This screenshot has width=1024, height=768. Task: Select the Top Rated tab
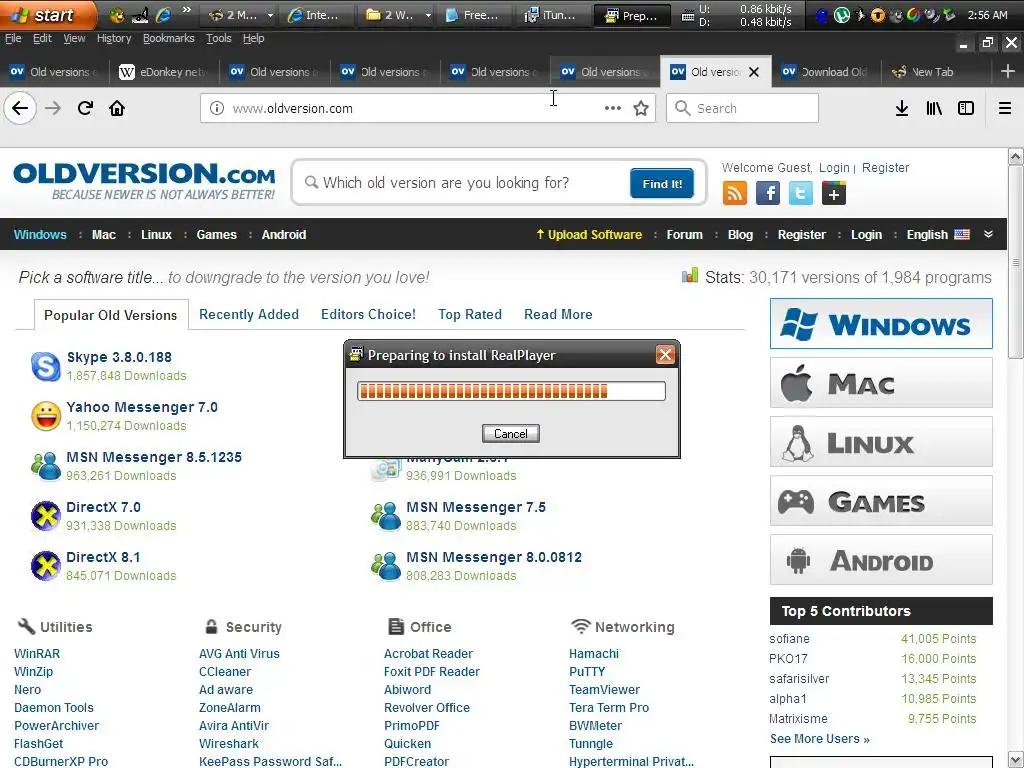470,314
